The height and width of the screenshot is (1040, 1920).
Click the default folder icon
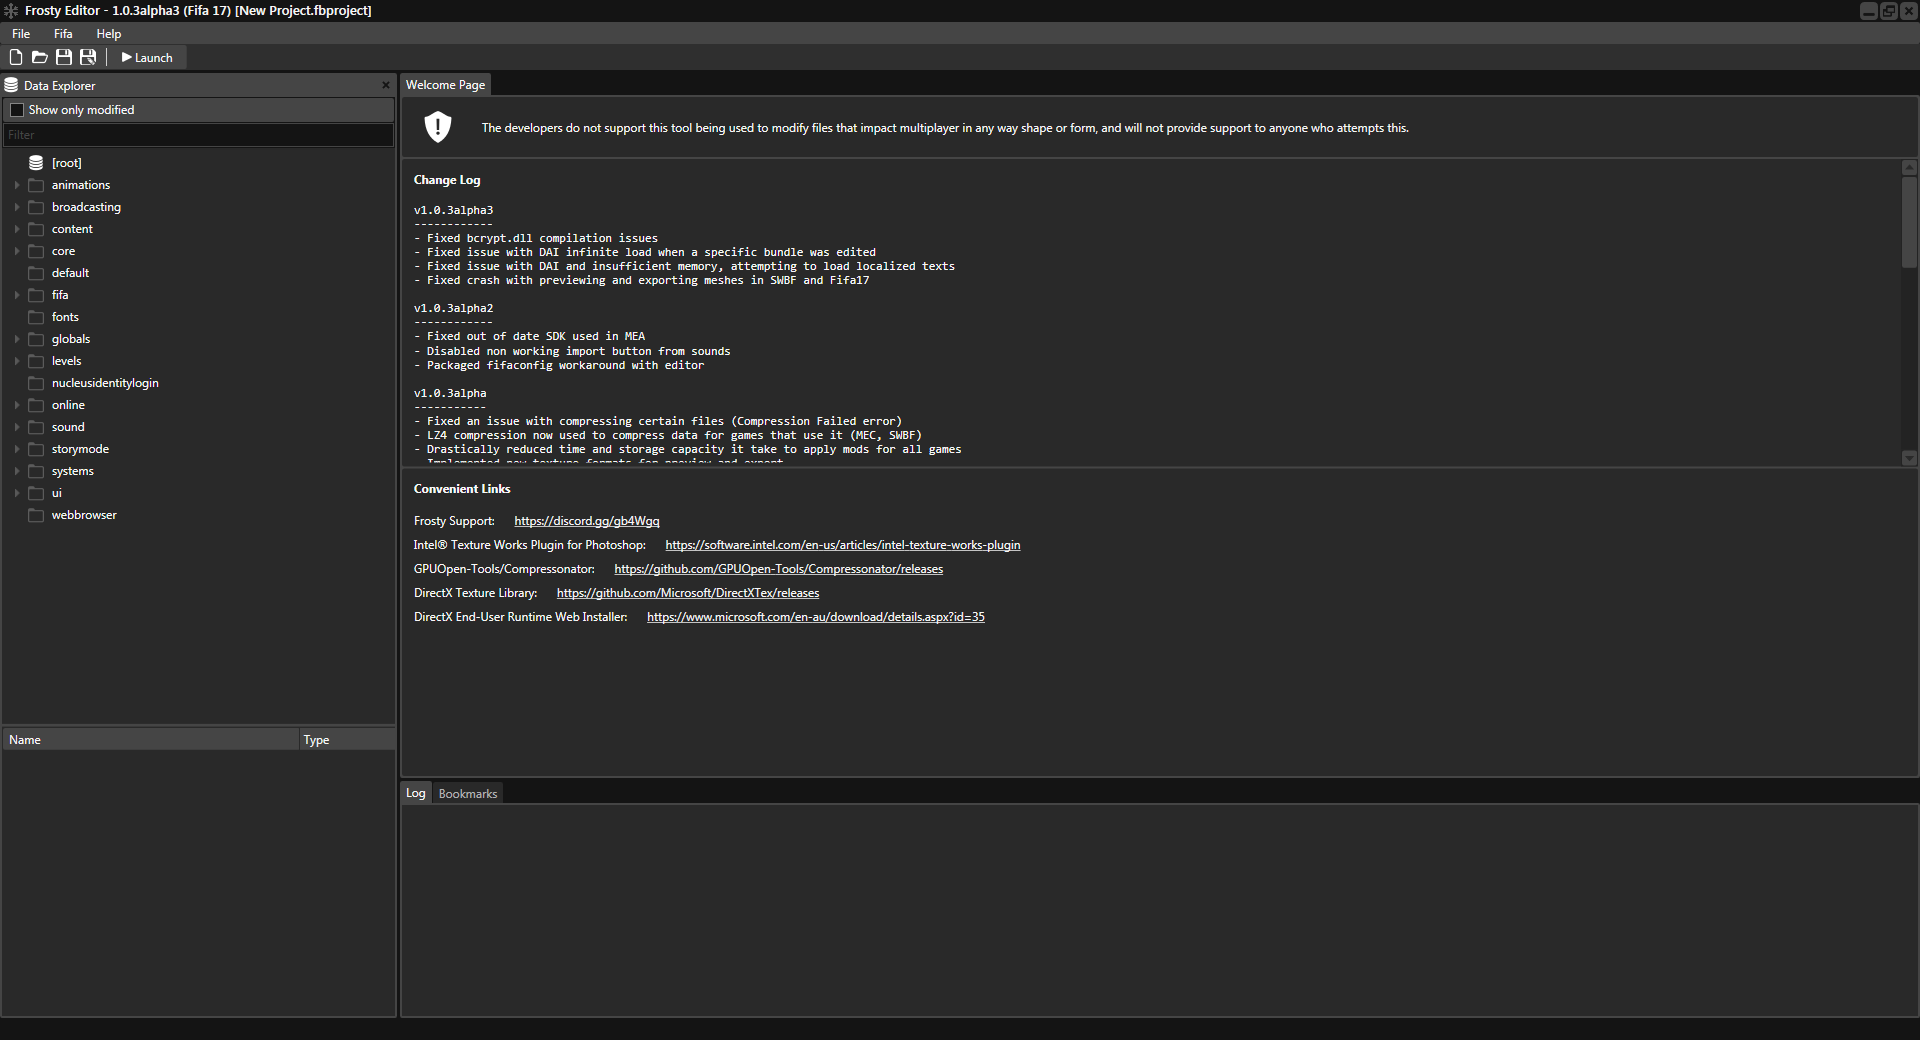pos(36,273)
